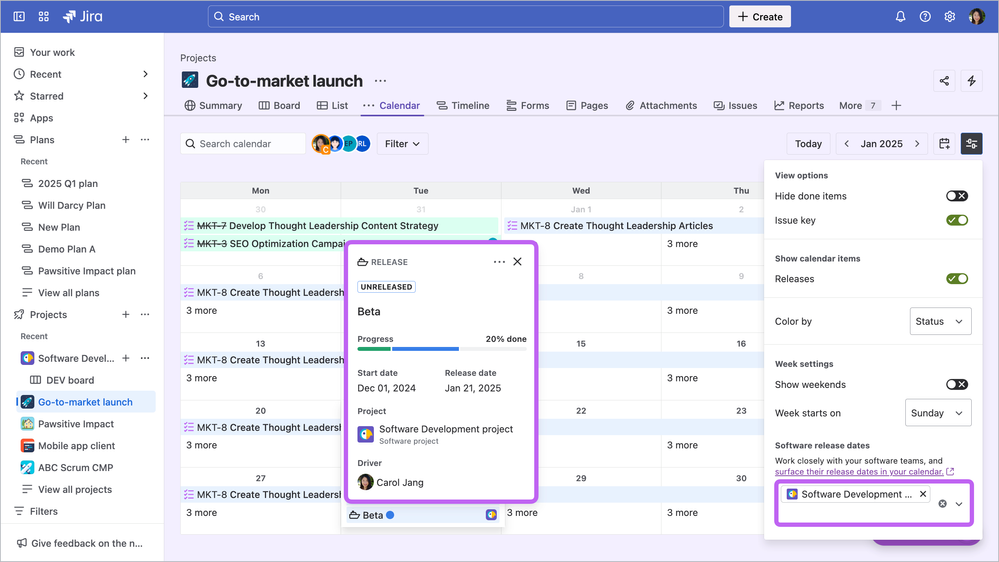Open the Summary tab
This screenshot has width=999, height=562.
pyautogui.click(x=213, y=105)
